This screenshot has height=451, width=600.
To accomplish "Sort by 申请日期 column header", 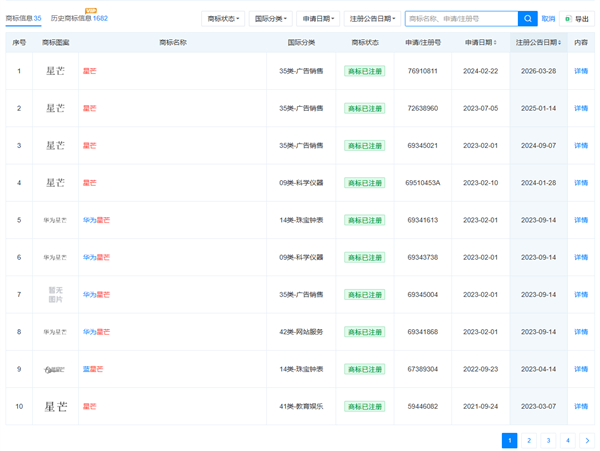I will point(481,42).
